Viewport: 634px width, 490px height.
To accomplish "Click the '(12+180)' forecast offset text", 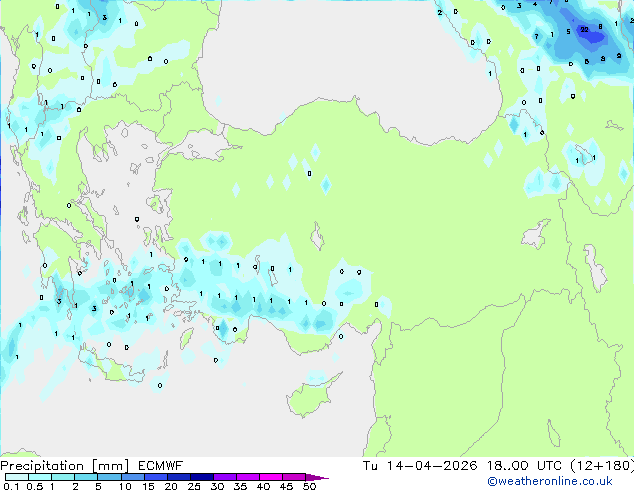I will [x=602, y=466].
